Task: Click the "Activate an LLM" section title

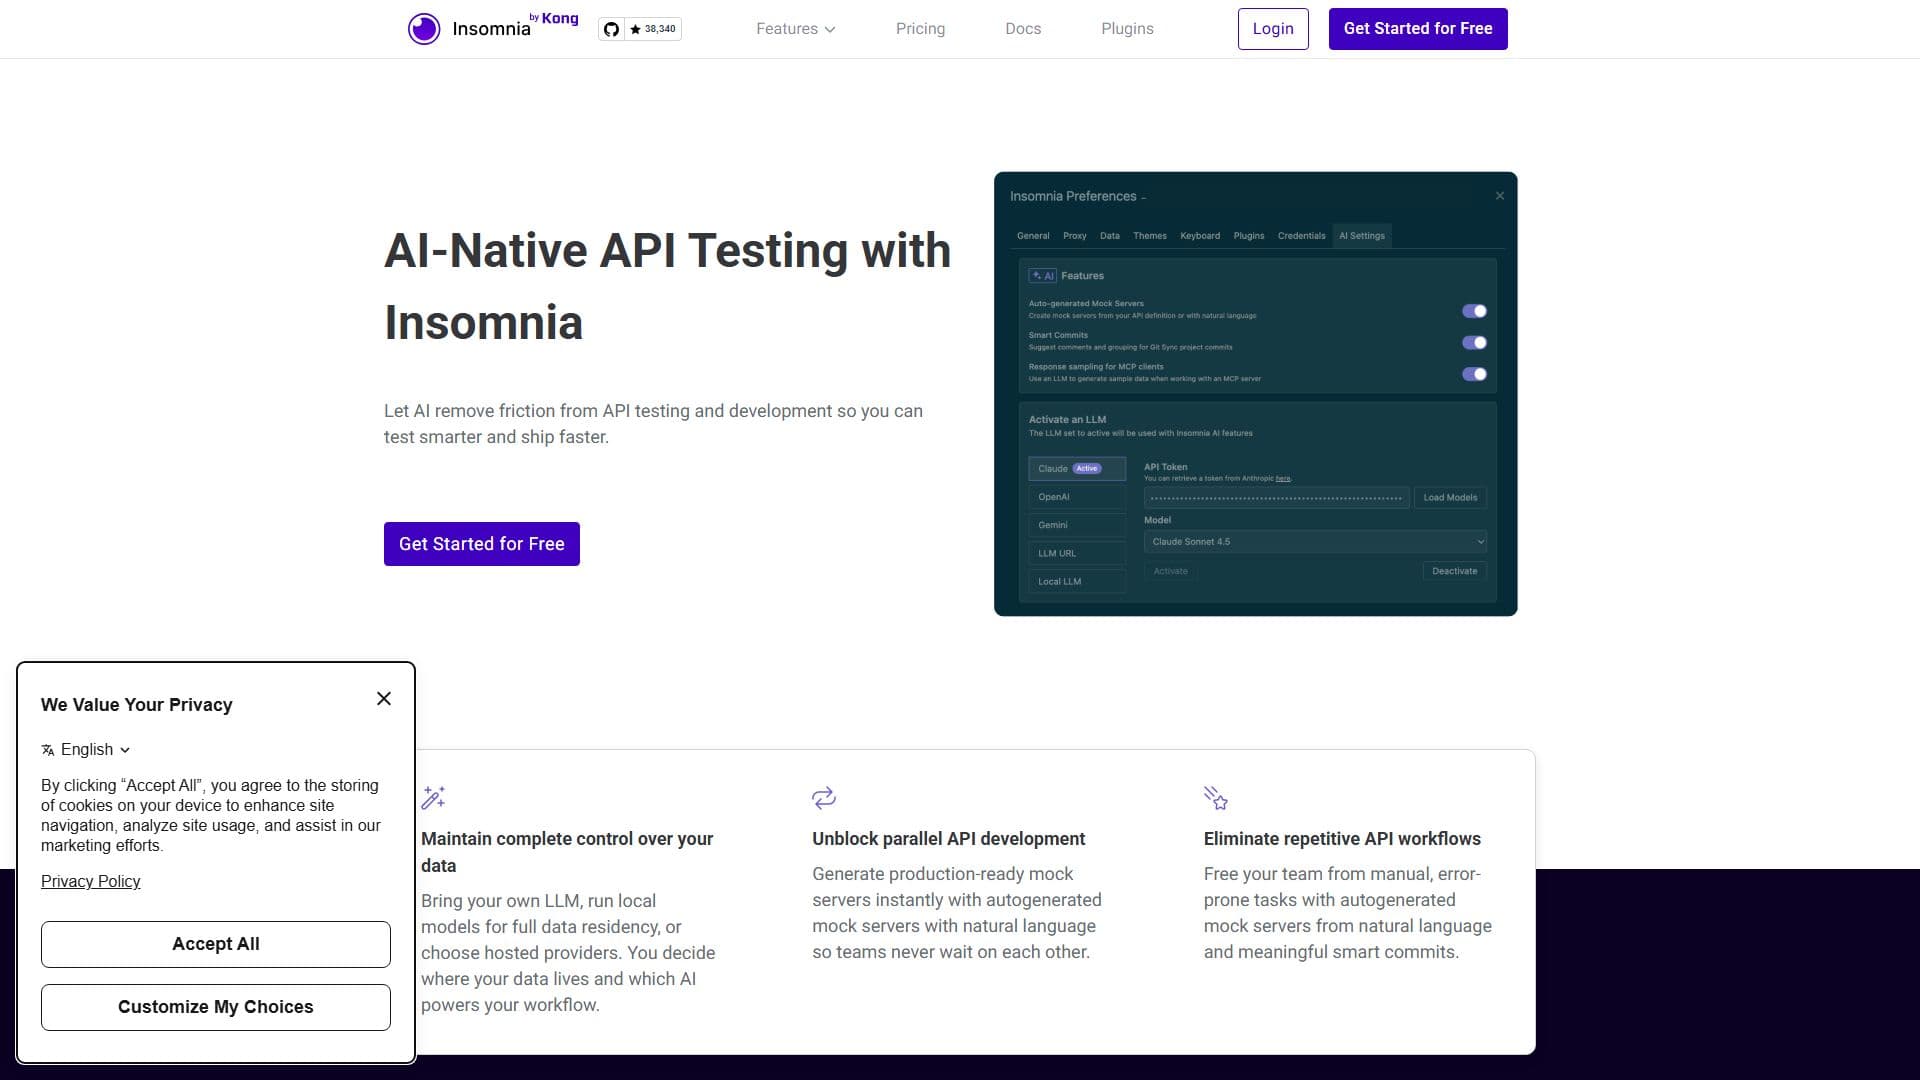Action: coord(1067,420)
